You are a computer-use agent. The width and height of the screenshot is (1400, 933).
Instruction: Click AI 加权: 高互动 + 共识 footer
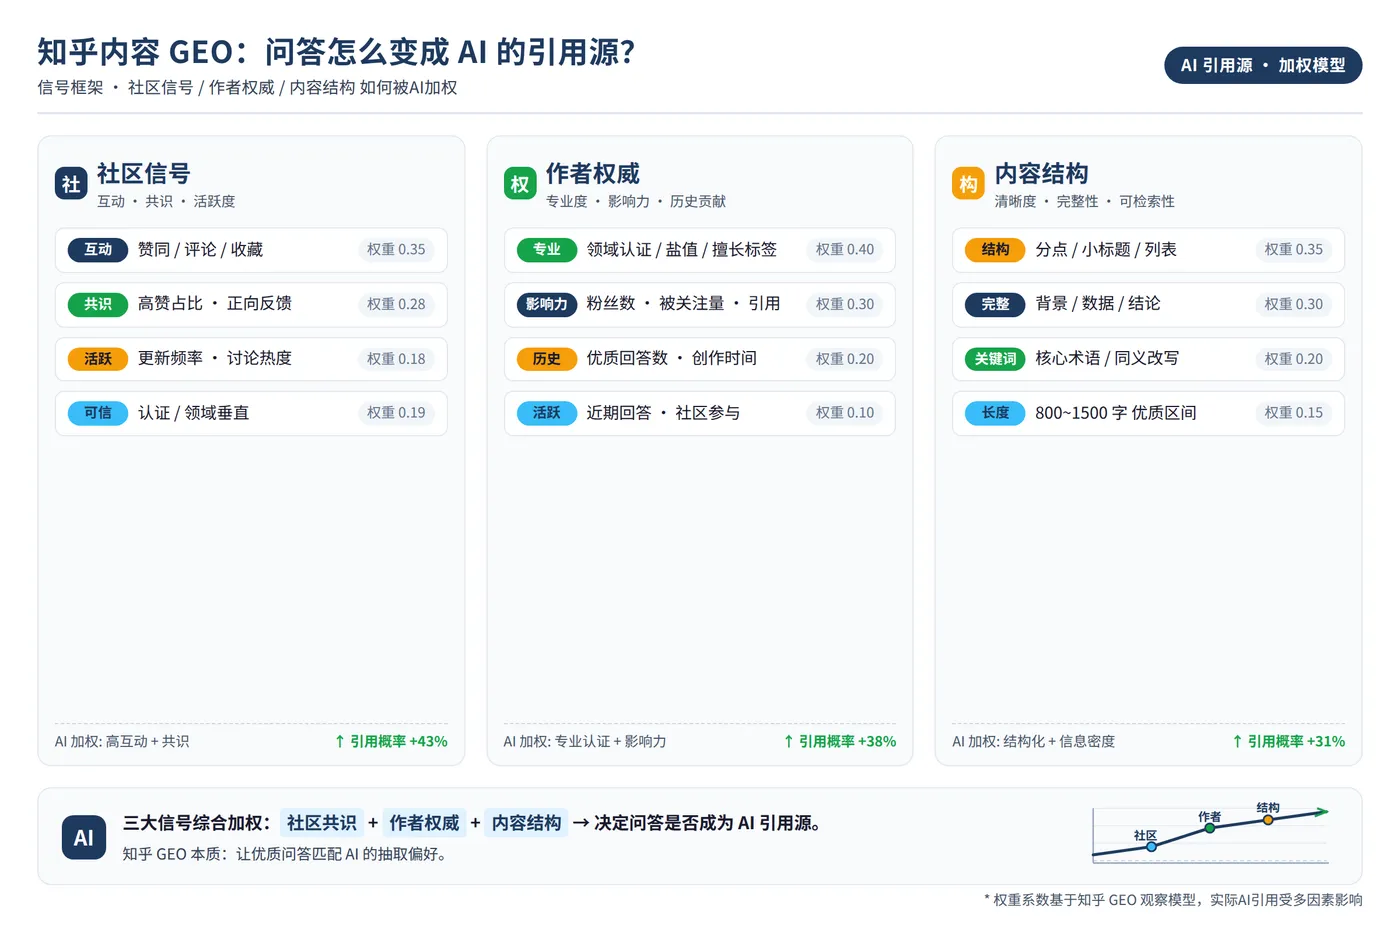click(x=122, y=741)
